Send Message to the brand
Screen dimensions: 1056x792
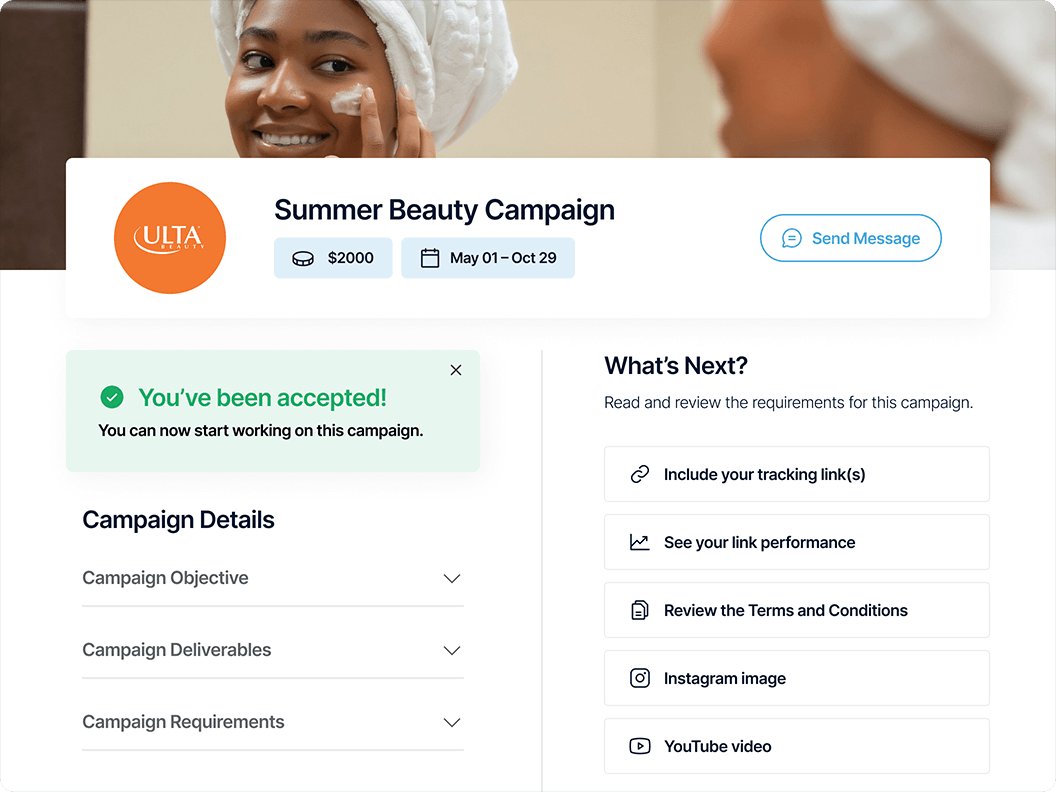tap(851, 238)
